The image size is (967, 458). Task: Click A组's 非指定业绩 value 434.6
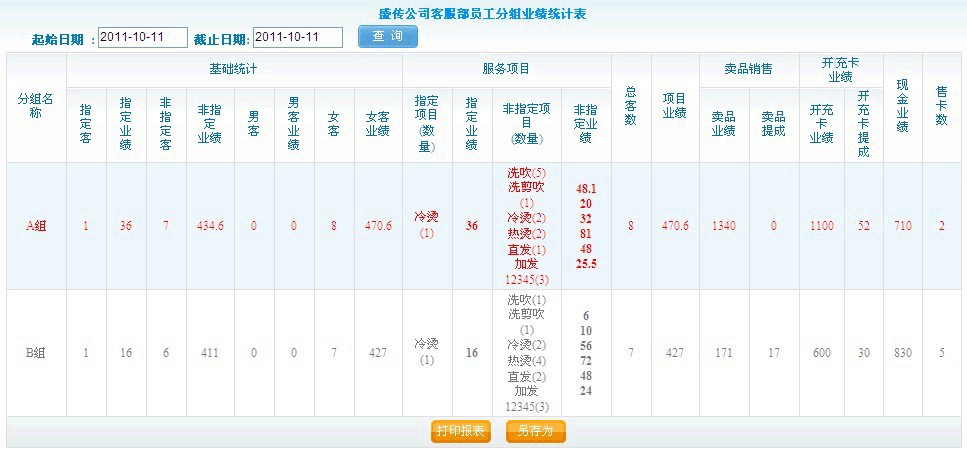click(x=210, y=226)
